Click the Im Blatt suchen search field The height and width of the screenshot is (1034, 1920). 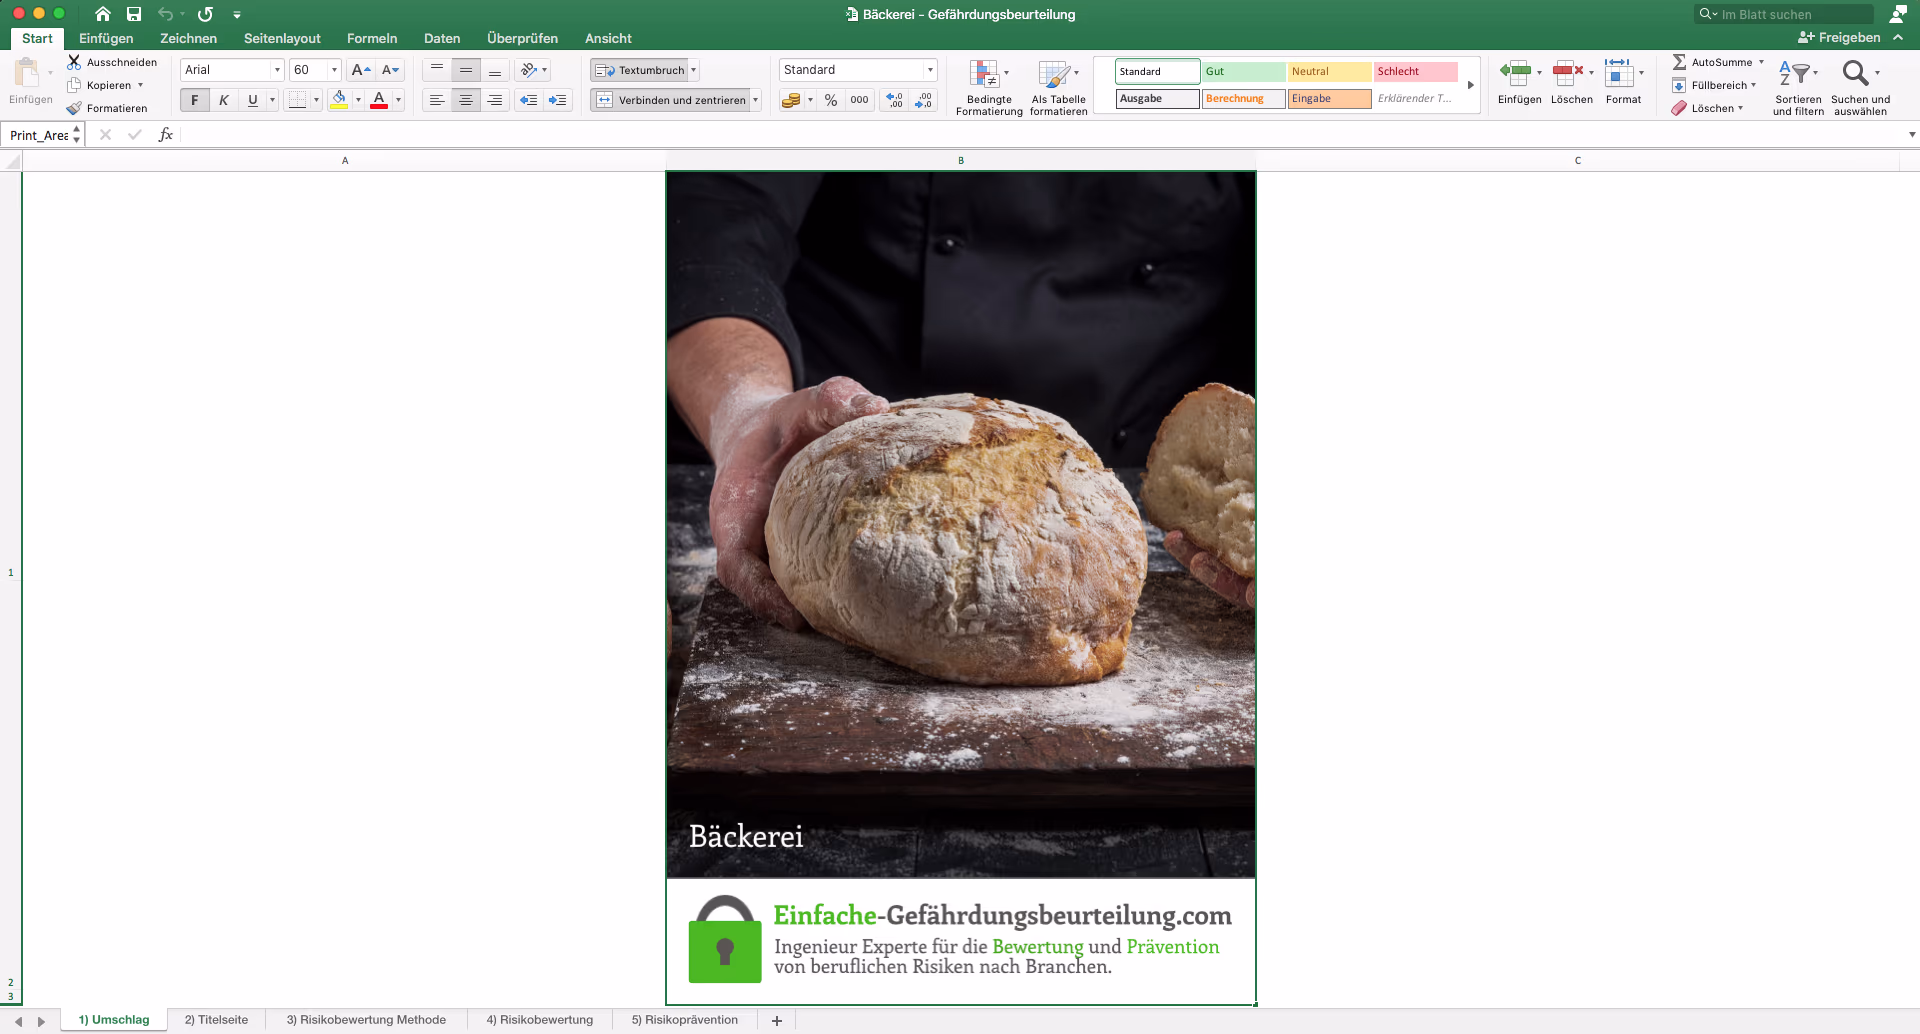(x=1783, y=14)
